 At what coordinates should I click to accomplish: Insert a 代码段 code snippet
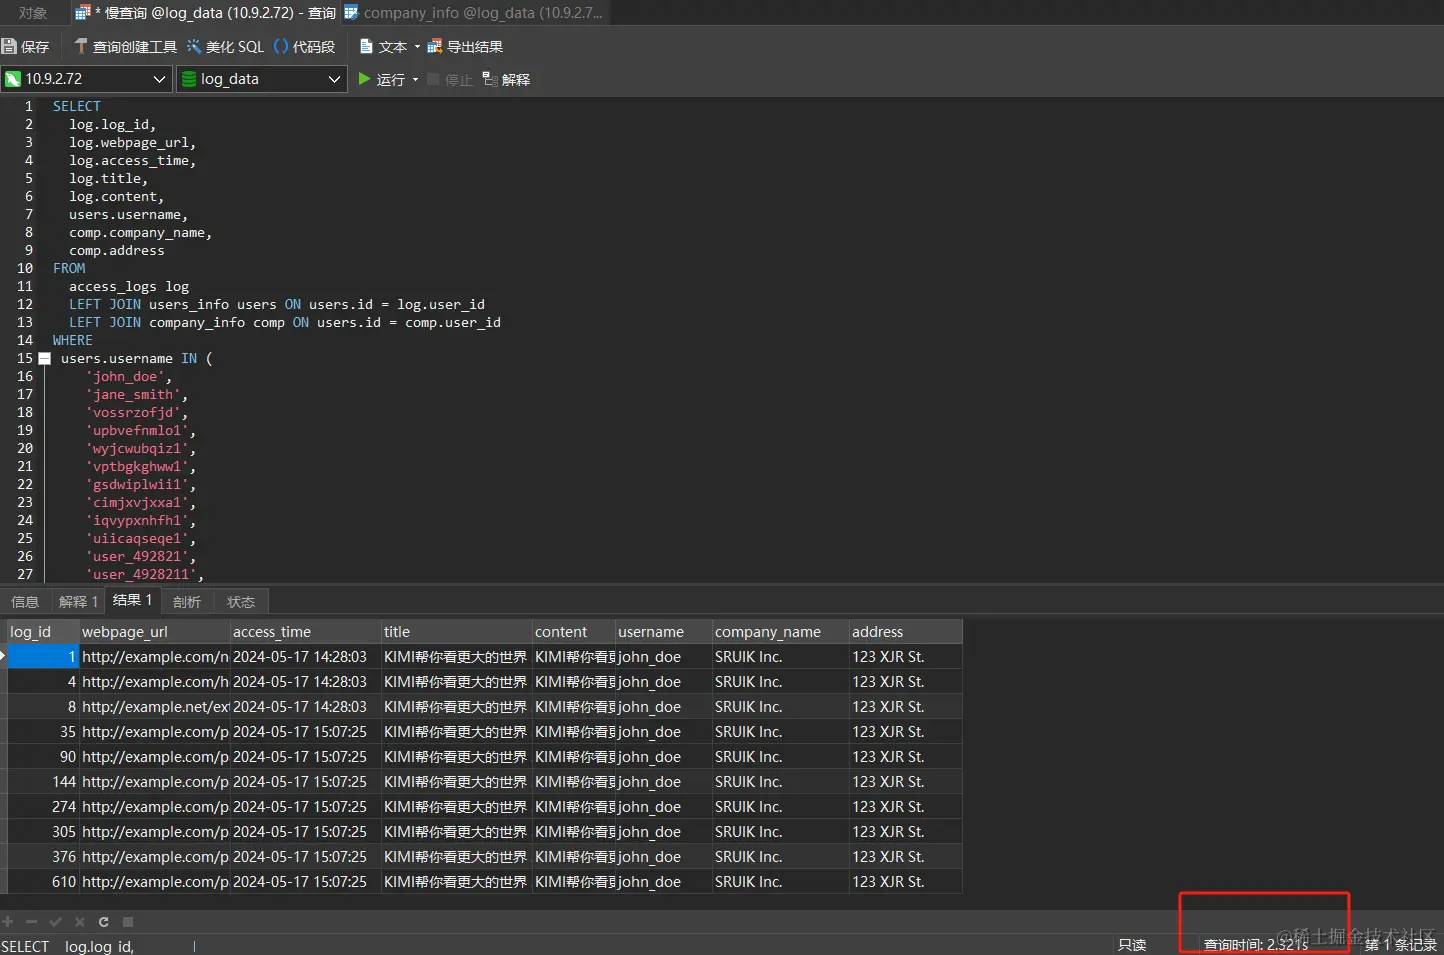[305, 47]
